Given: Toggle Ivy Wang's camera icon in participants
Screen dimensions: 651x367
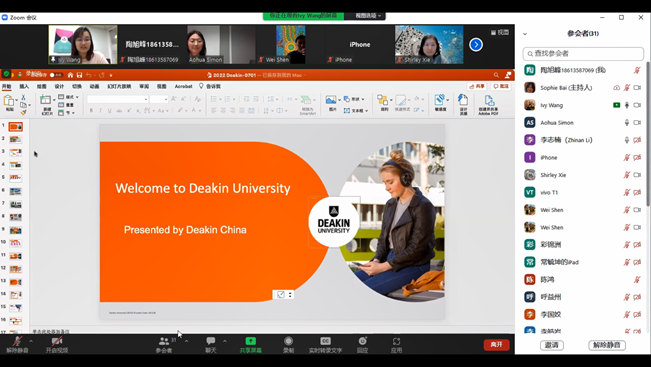Looking at the screenshot, I should tap(637, 105).
